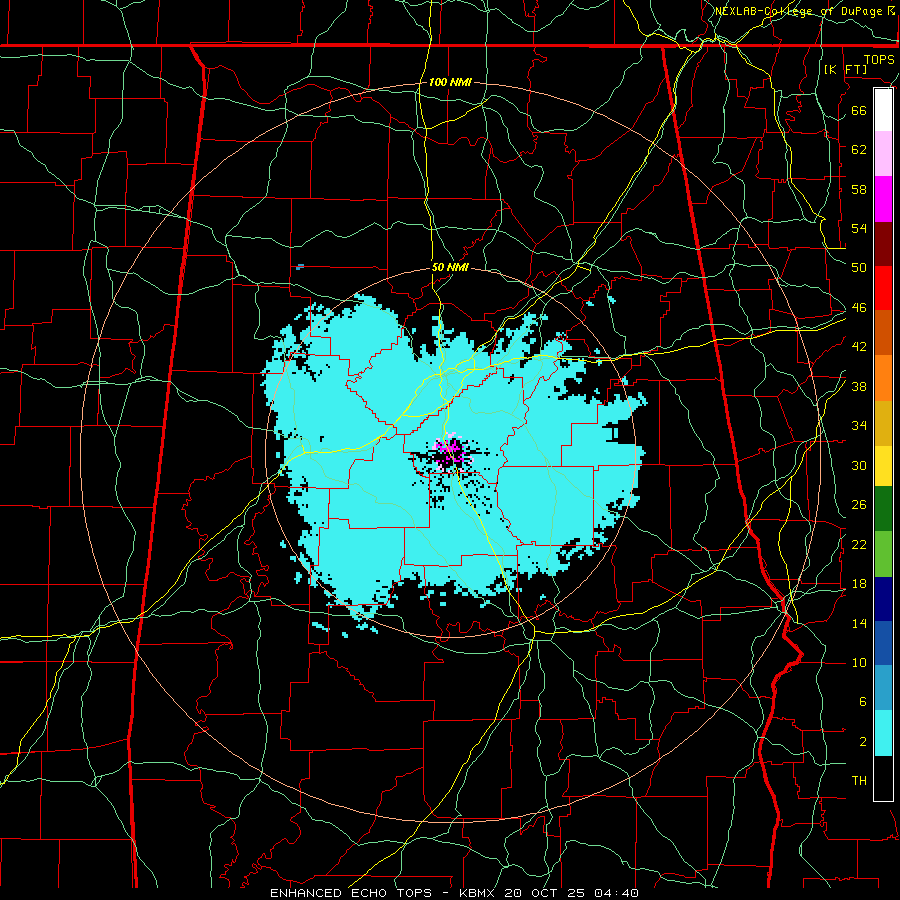Click the legend value "14"
Viewport: 900px width, 900px height.
pos(859,623)
